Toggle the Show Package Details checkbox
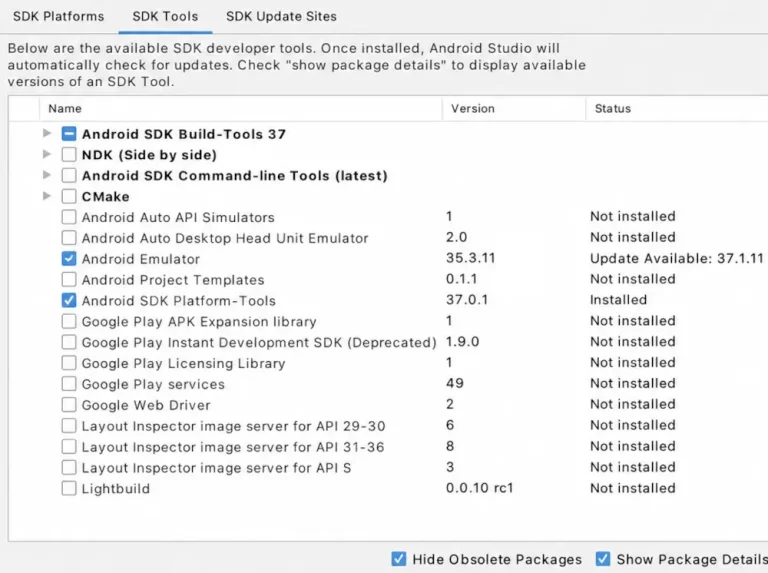Viewport: 768px width, 573px height. [x=603, y=559]
